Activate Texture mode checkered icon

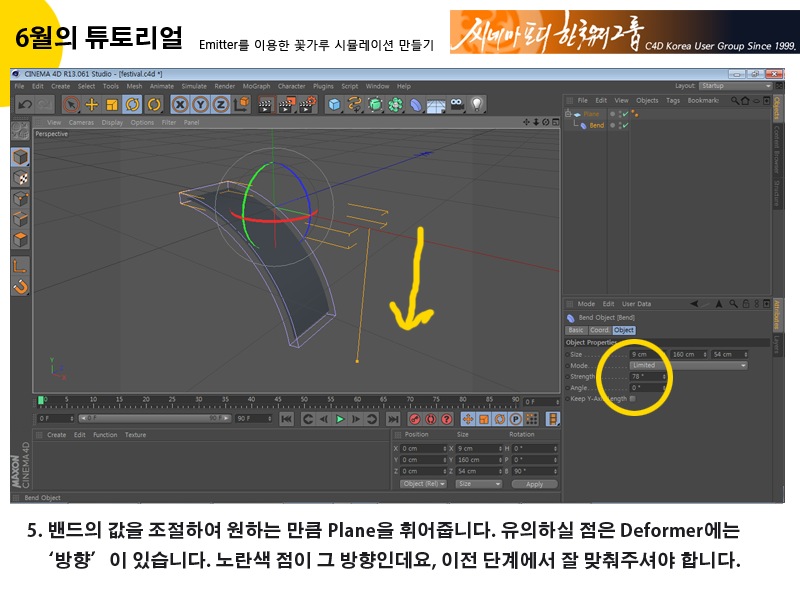[x=20, y=178]
